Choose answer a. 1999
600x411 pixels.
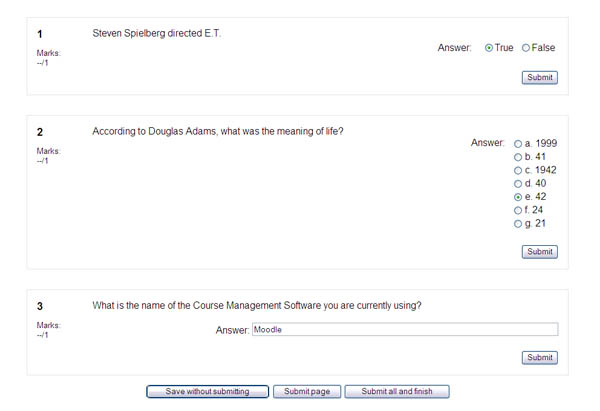pyautogui.click(x=518, y=144)
